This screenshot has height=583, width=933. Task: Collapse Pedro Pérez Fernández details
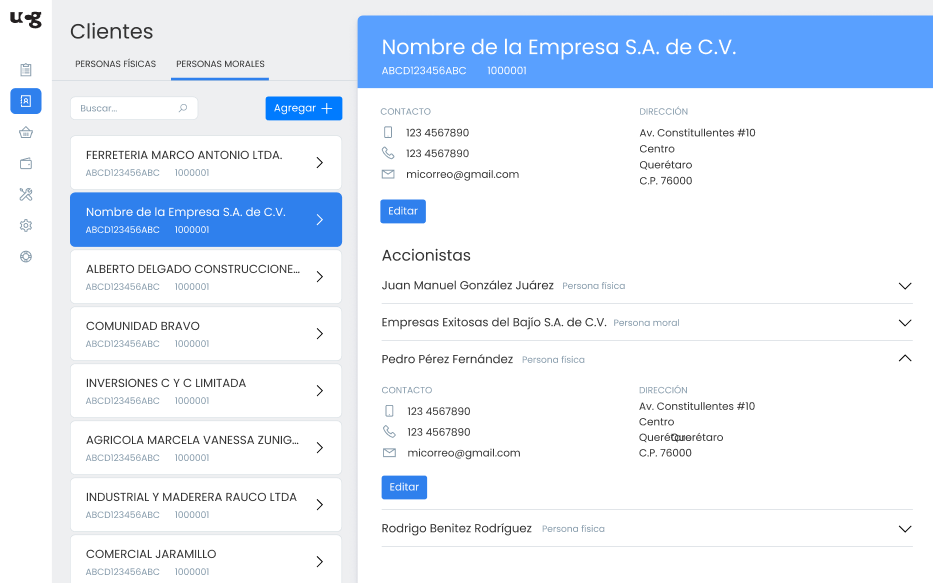[x=905, y=358]
